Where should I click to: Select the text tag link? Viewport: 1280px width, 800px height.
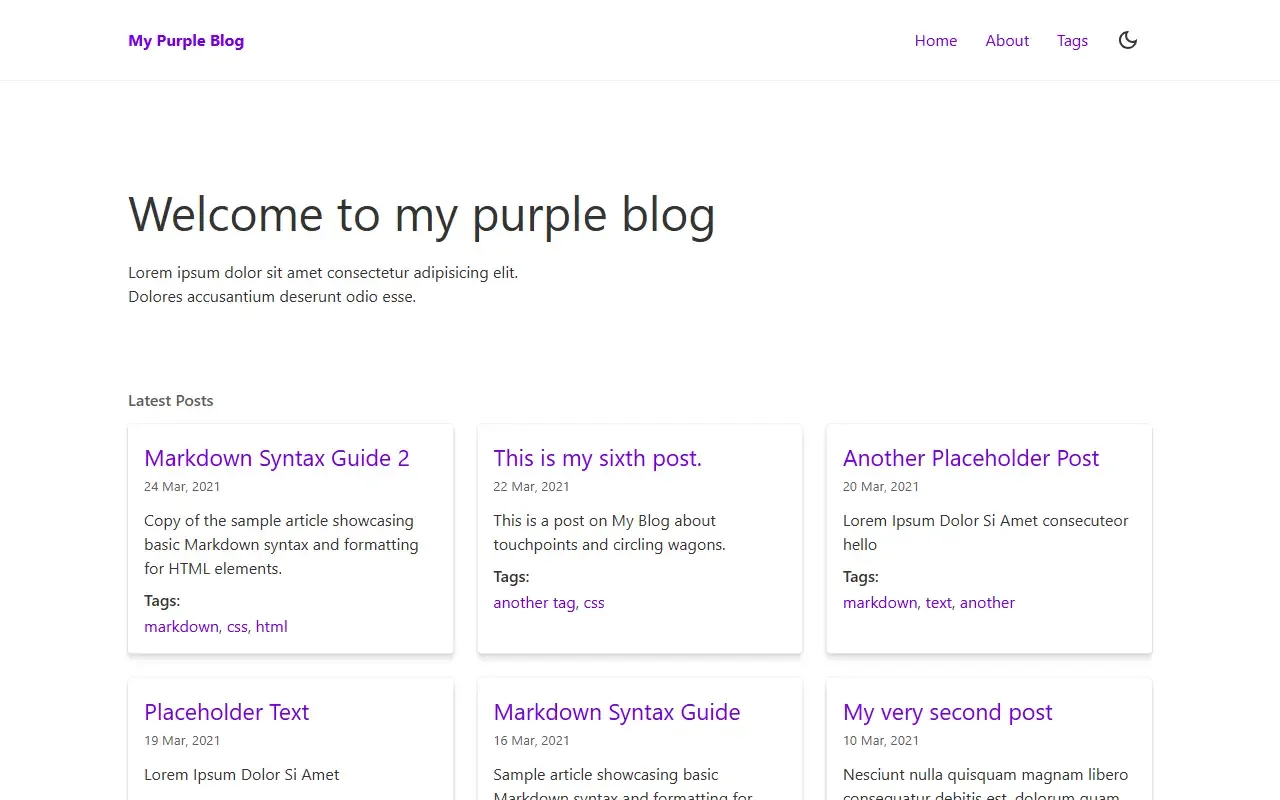click(x=939, y=603)
